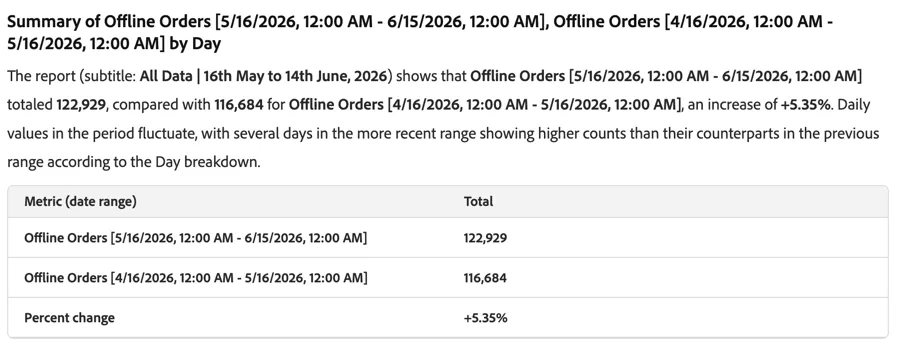
Task: Click the +5.35% table cell
Action: (x=486, y=318)
